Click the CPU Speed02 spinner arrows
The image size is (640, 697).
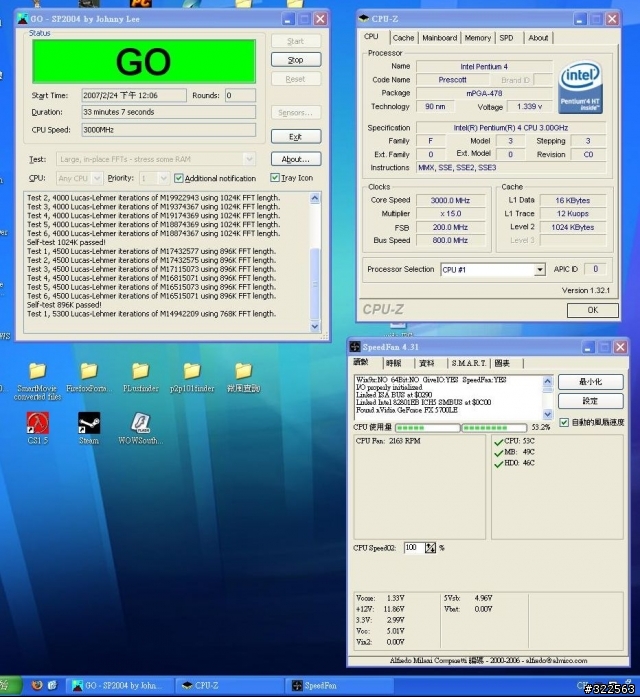(x=430, y=548)
